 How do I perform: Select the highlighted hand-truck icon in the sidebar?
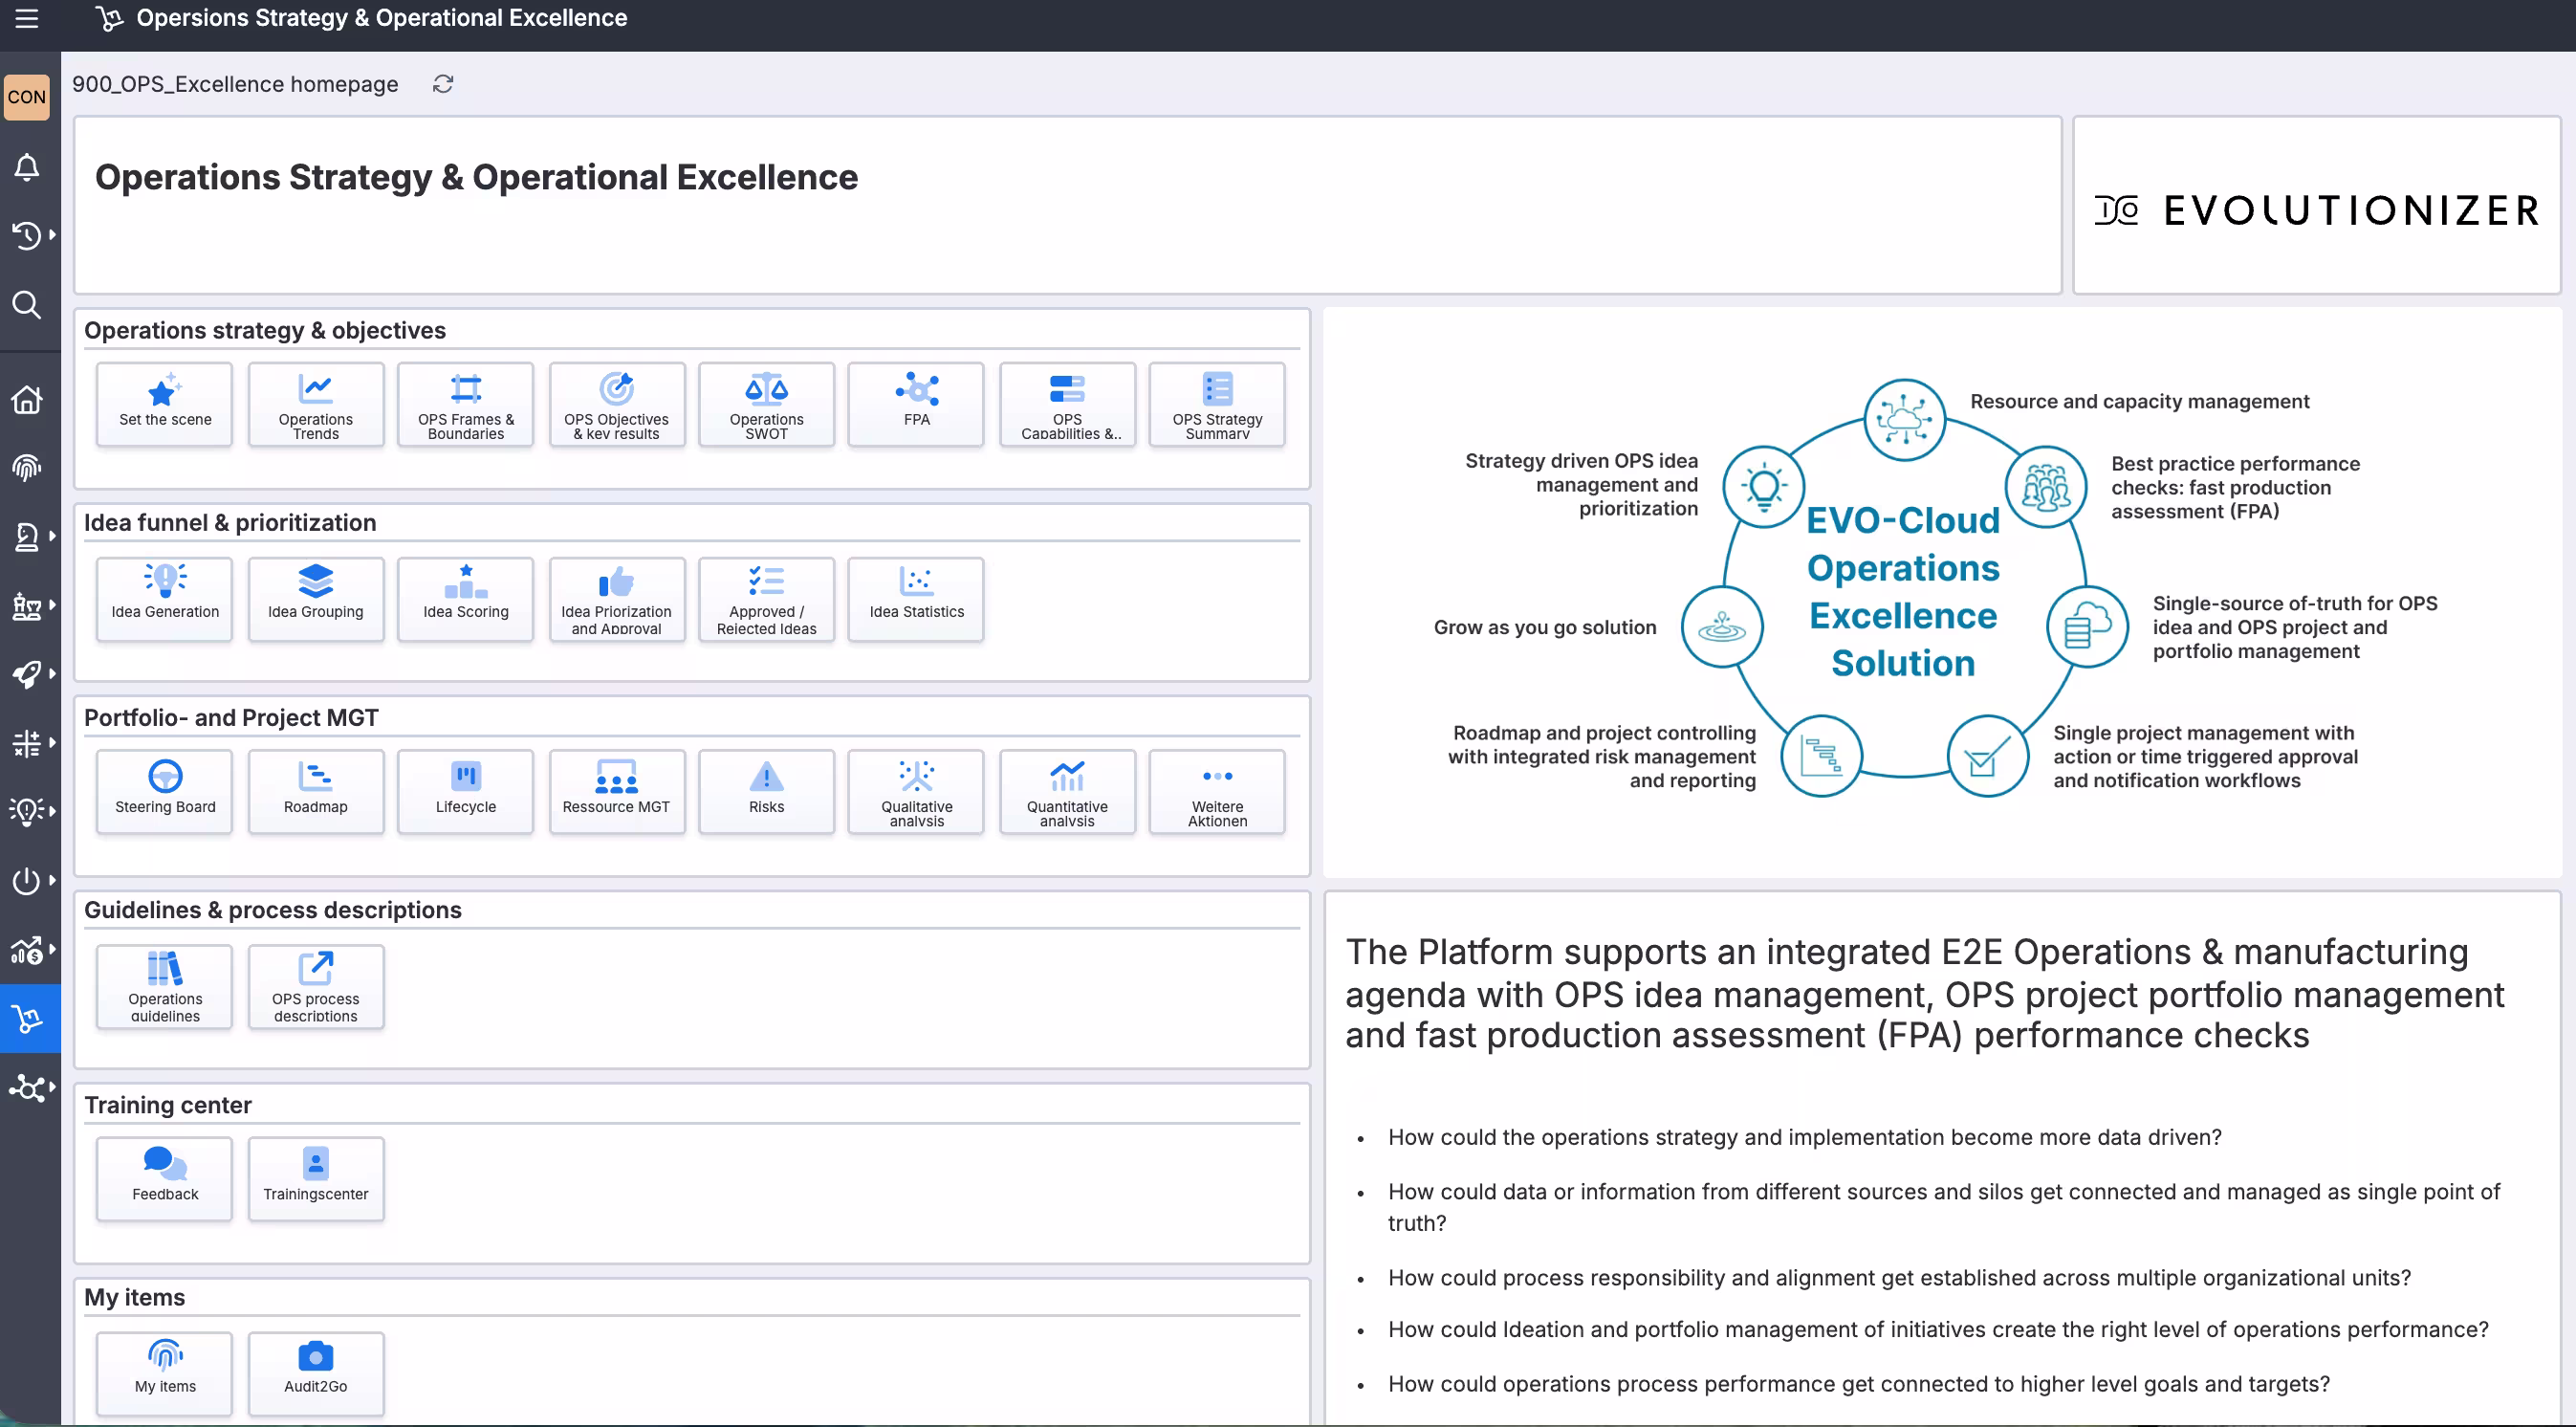point(27,1019)
